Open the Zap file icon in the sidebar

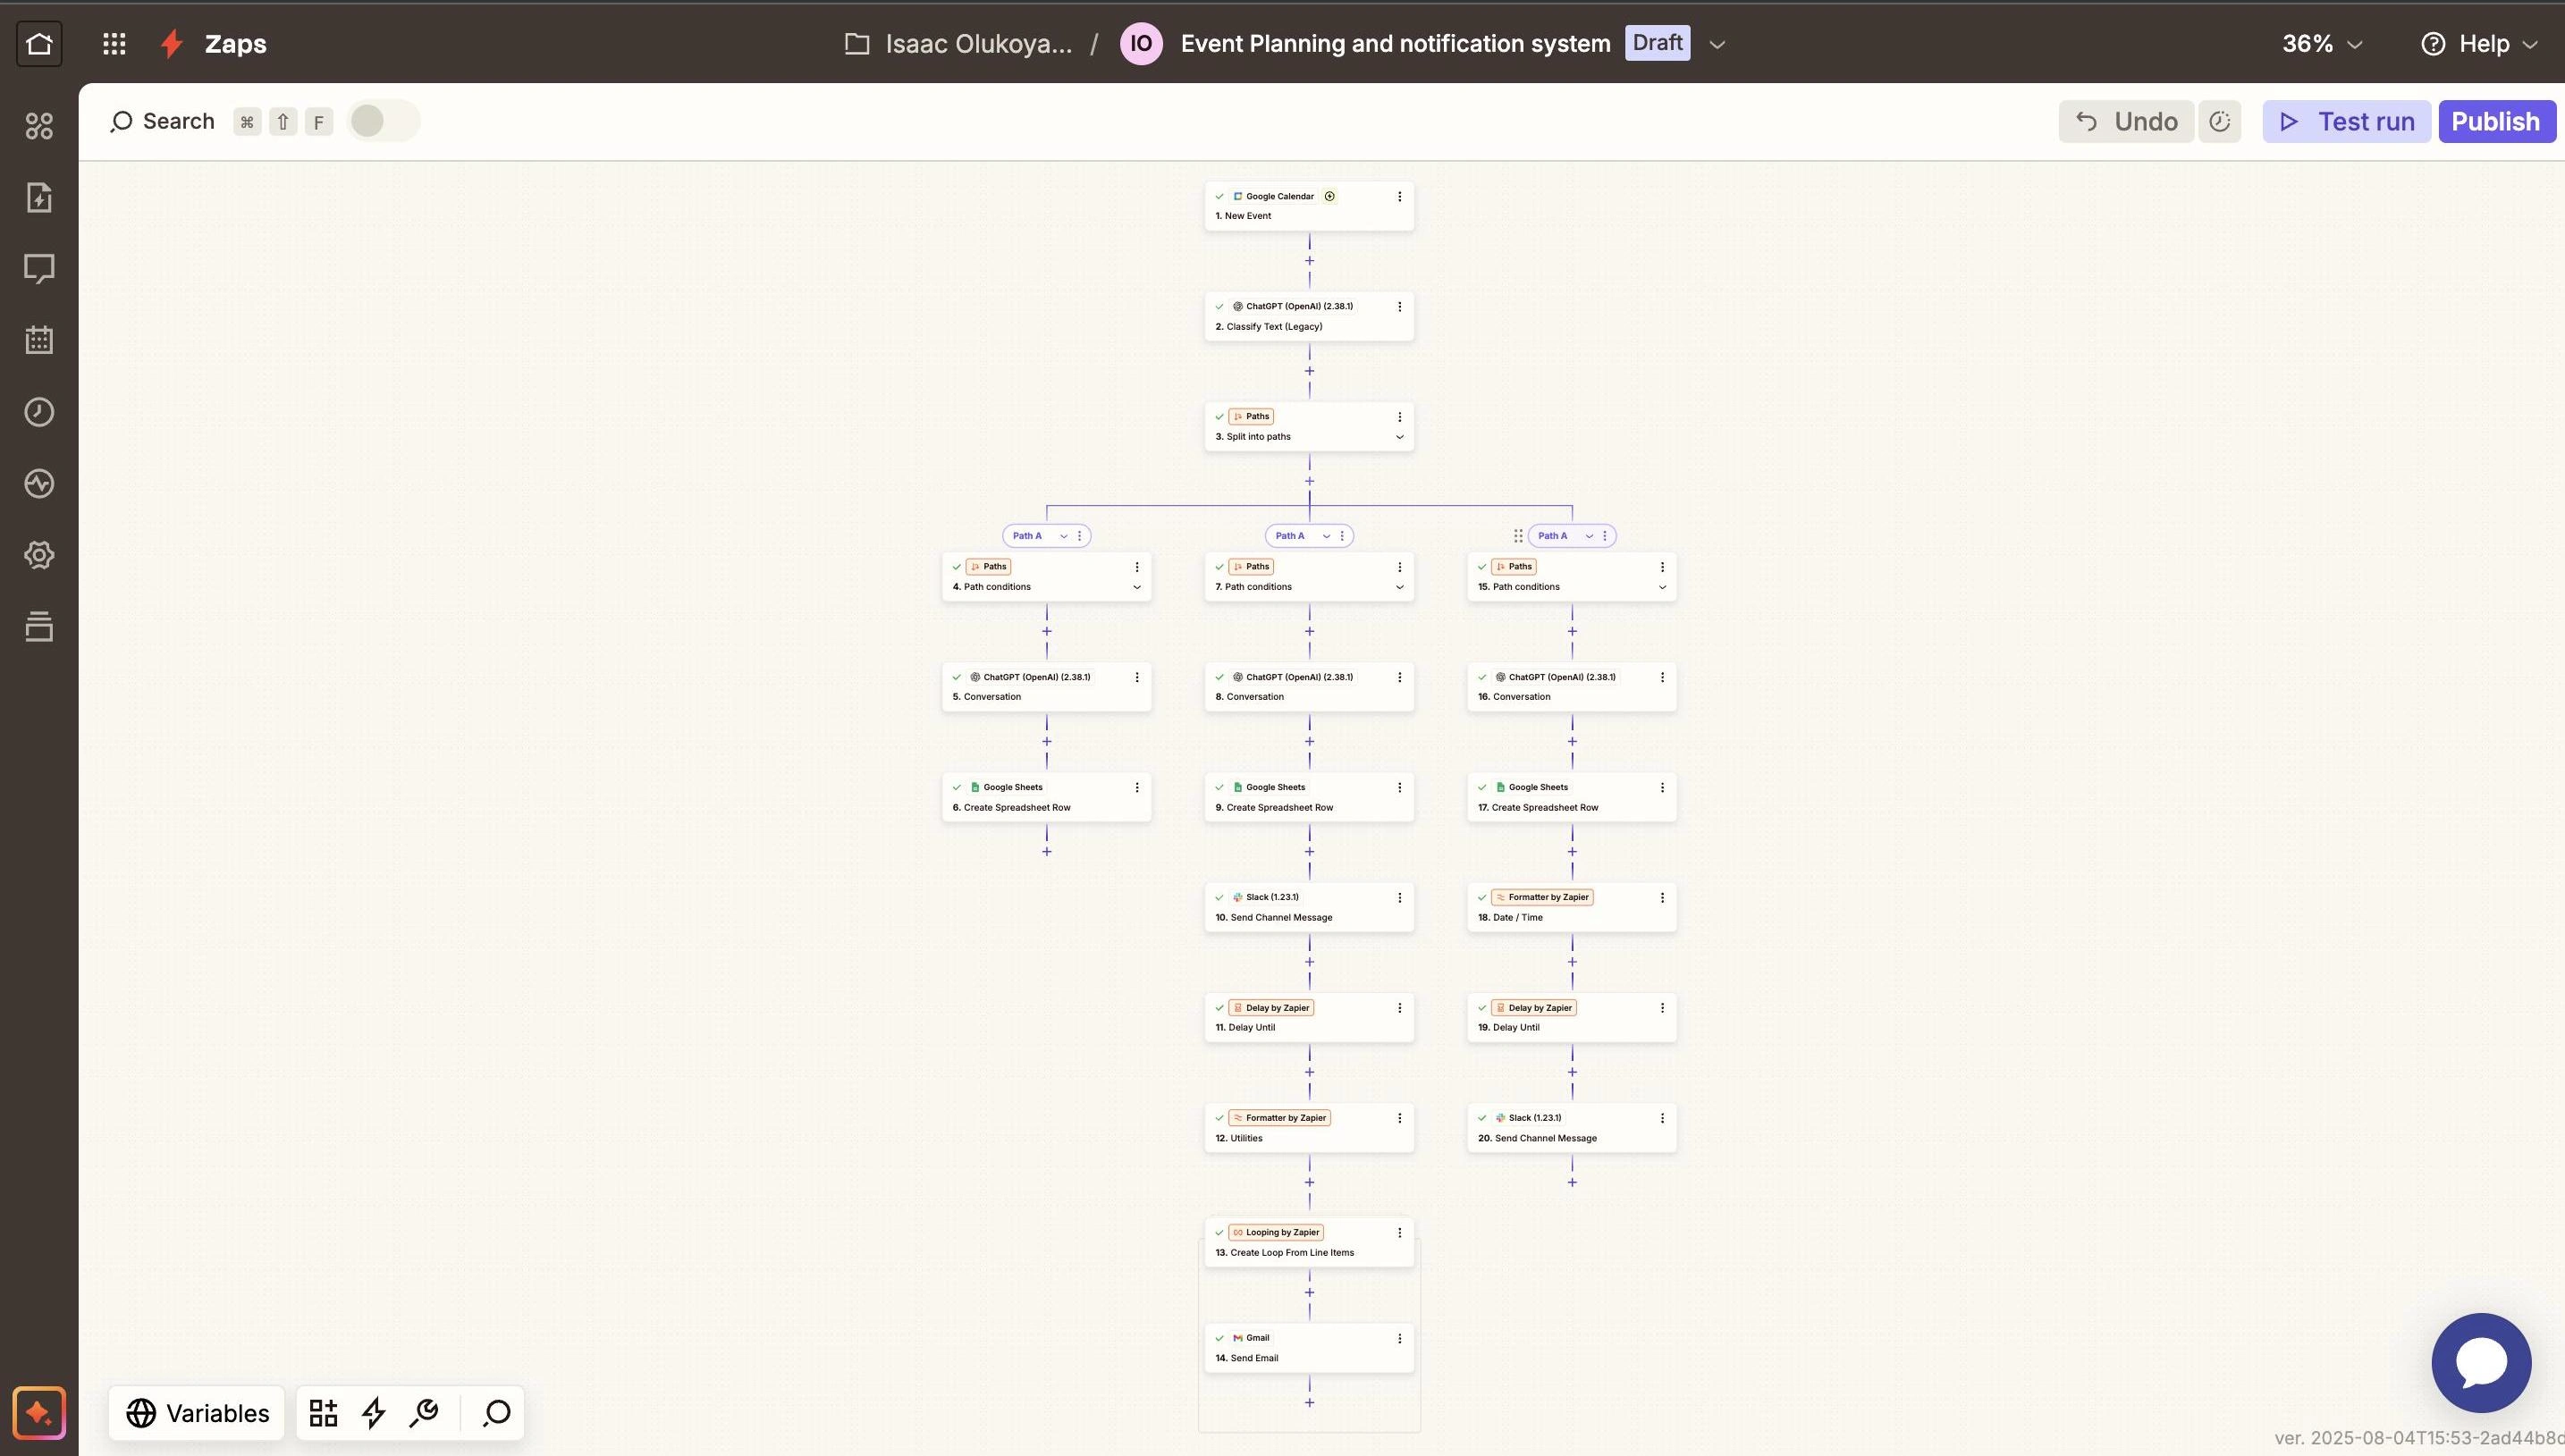tap(39, 198)
